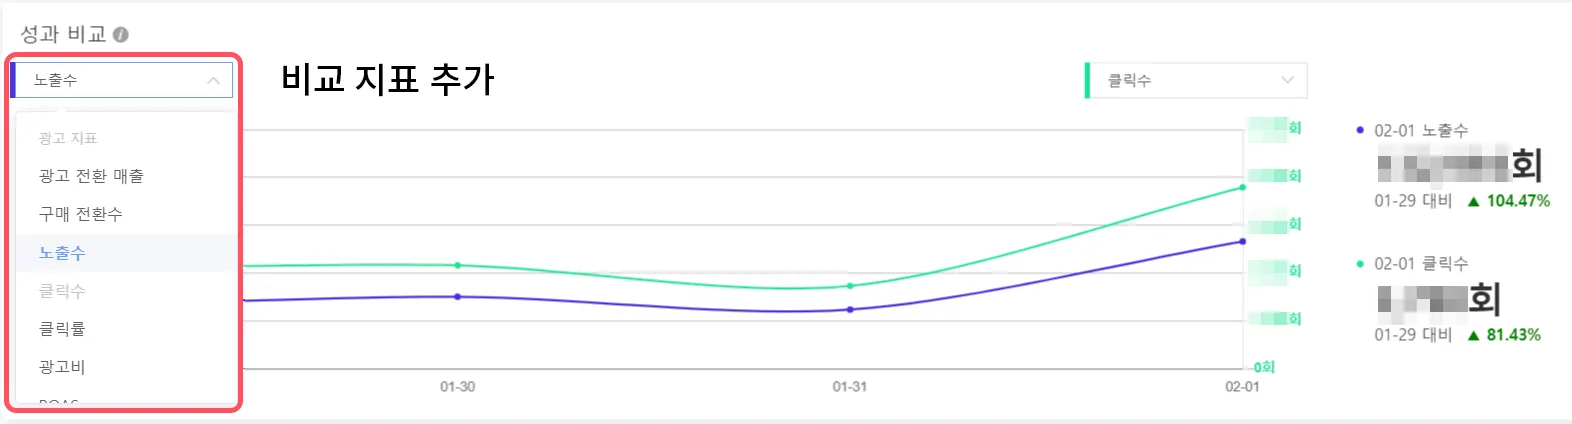This screenshot has height=424, width=1572.
Task: Collapse the 노출수 dropdown via its up chevron
Action: point(213,81)
